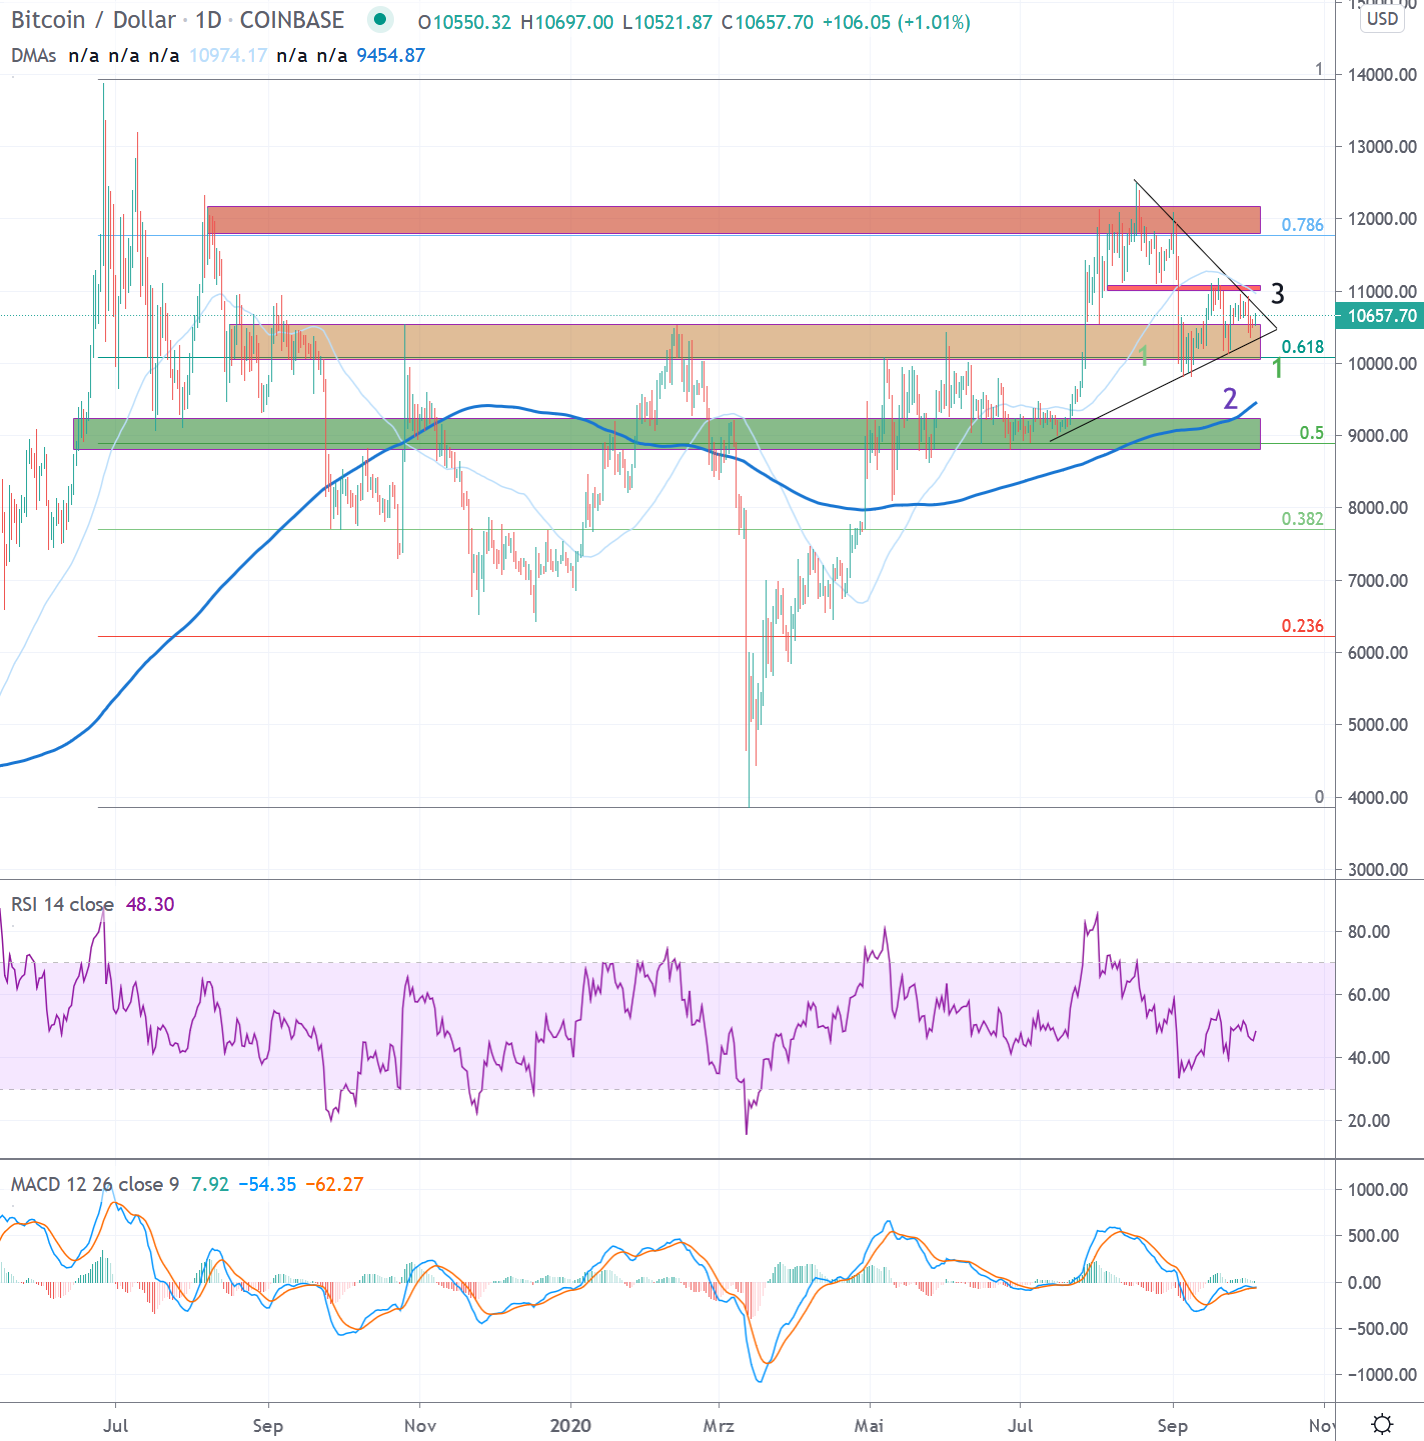Select the RSI 14 close legend
The image size is (1424, 1441).
point(62,904)
